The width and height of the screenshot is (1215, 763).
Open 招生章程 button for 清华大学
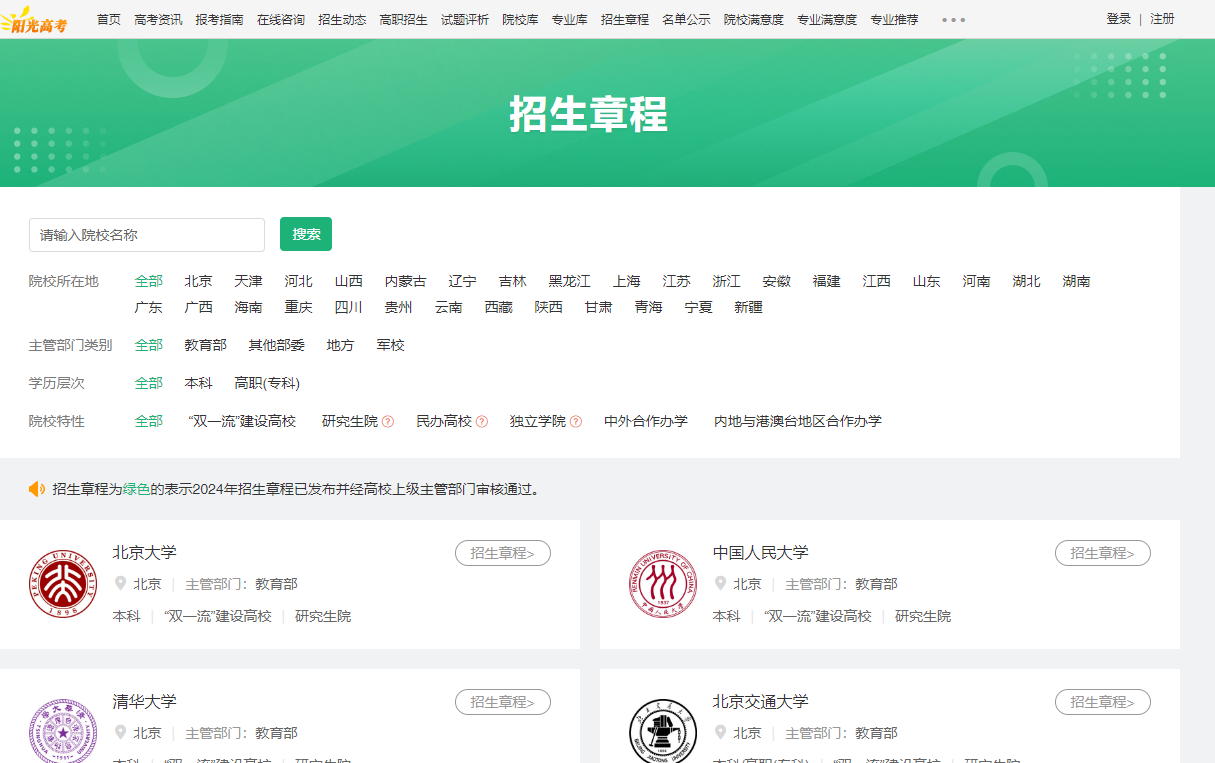tap(503, 702)
